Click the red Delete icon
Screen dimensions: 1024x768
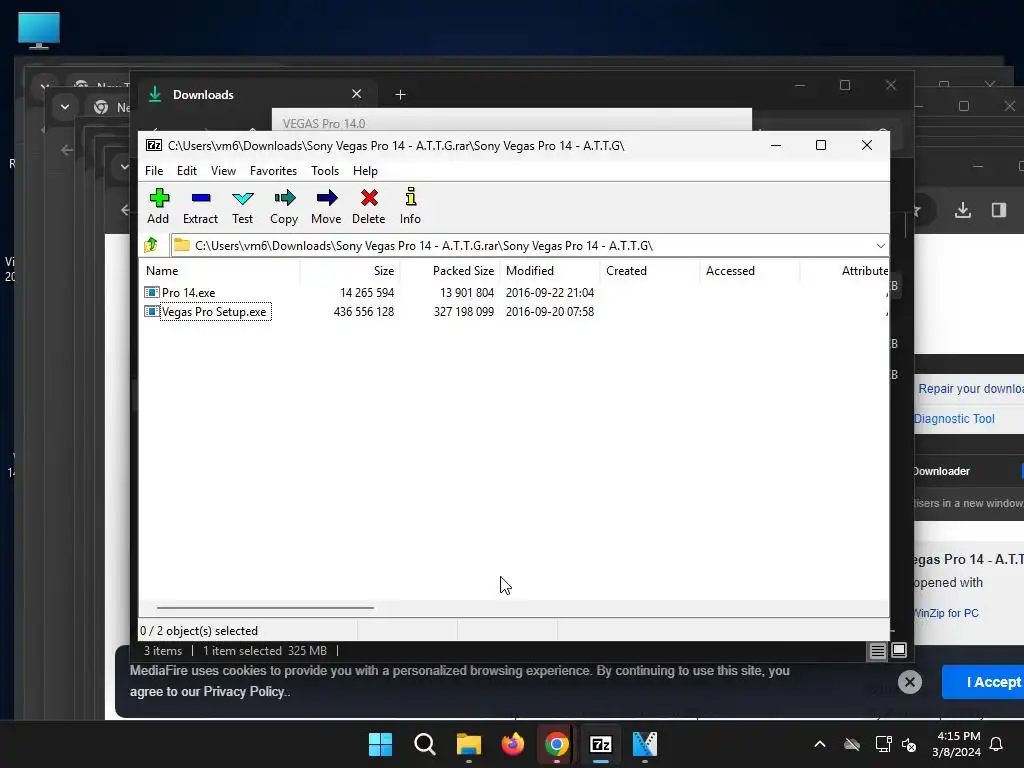click(x=369, y=198)
